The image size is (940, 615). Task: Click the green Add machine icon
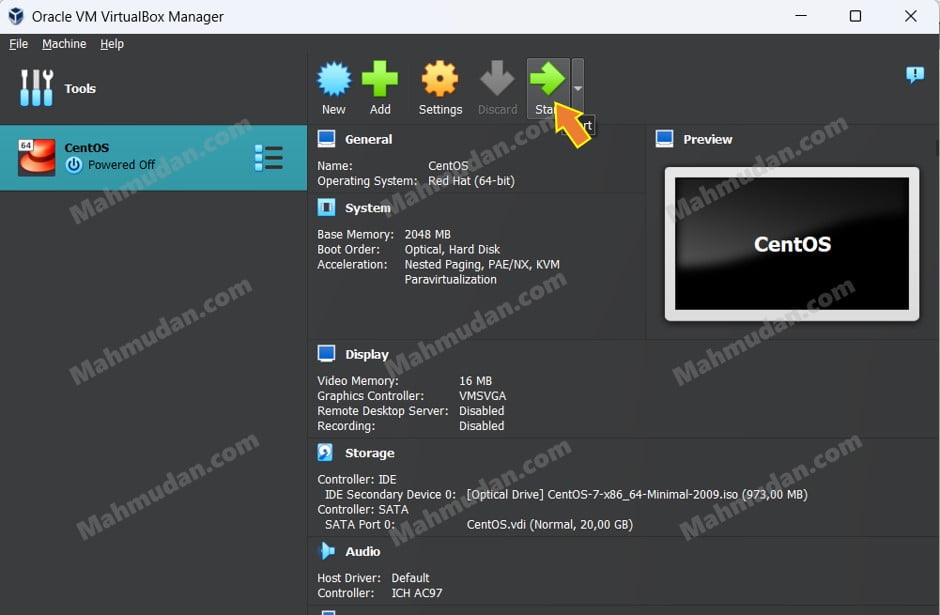(x=380, y=79)
